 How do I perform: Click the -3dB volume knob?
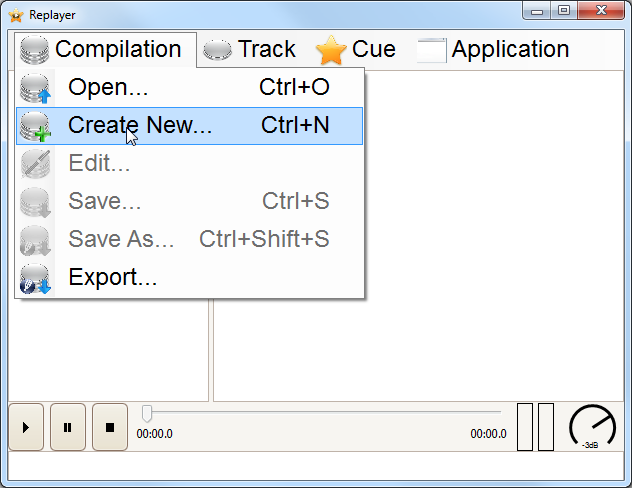click(x=592, y=427)
